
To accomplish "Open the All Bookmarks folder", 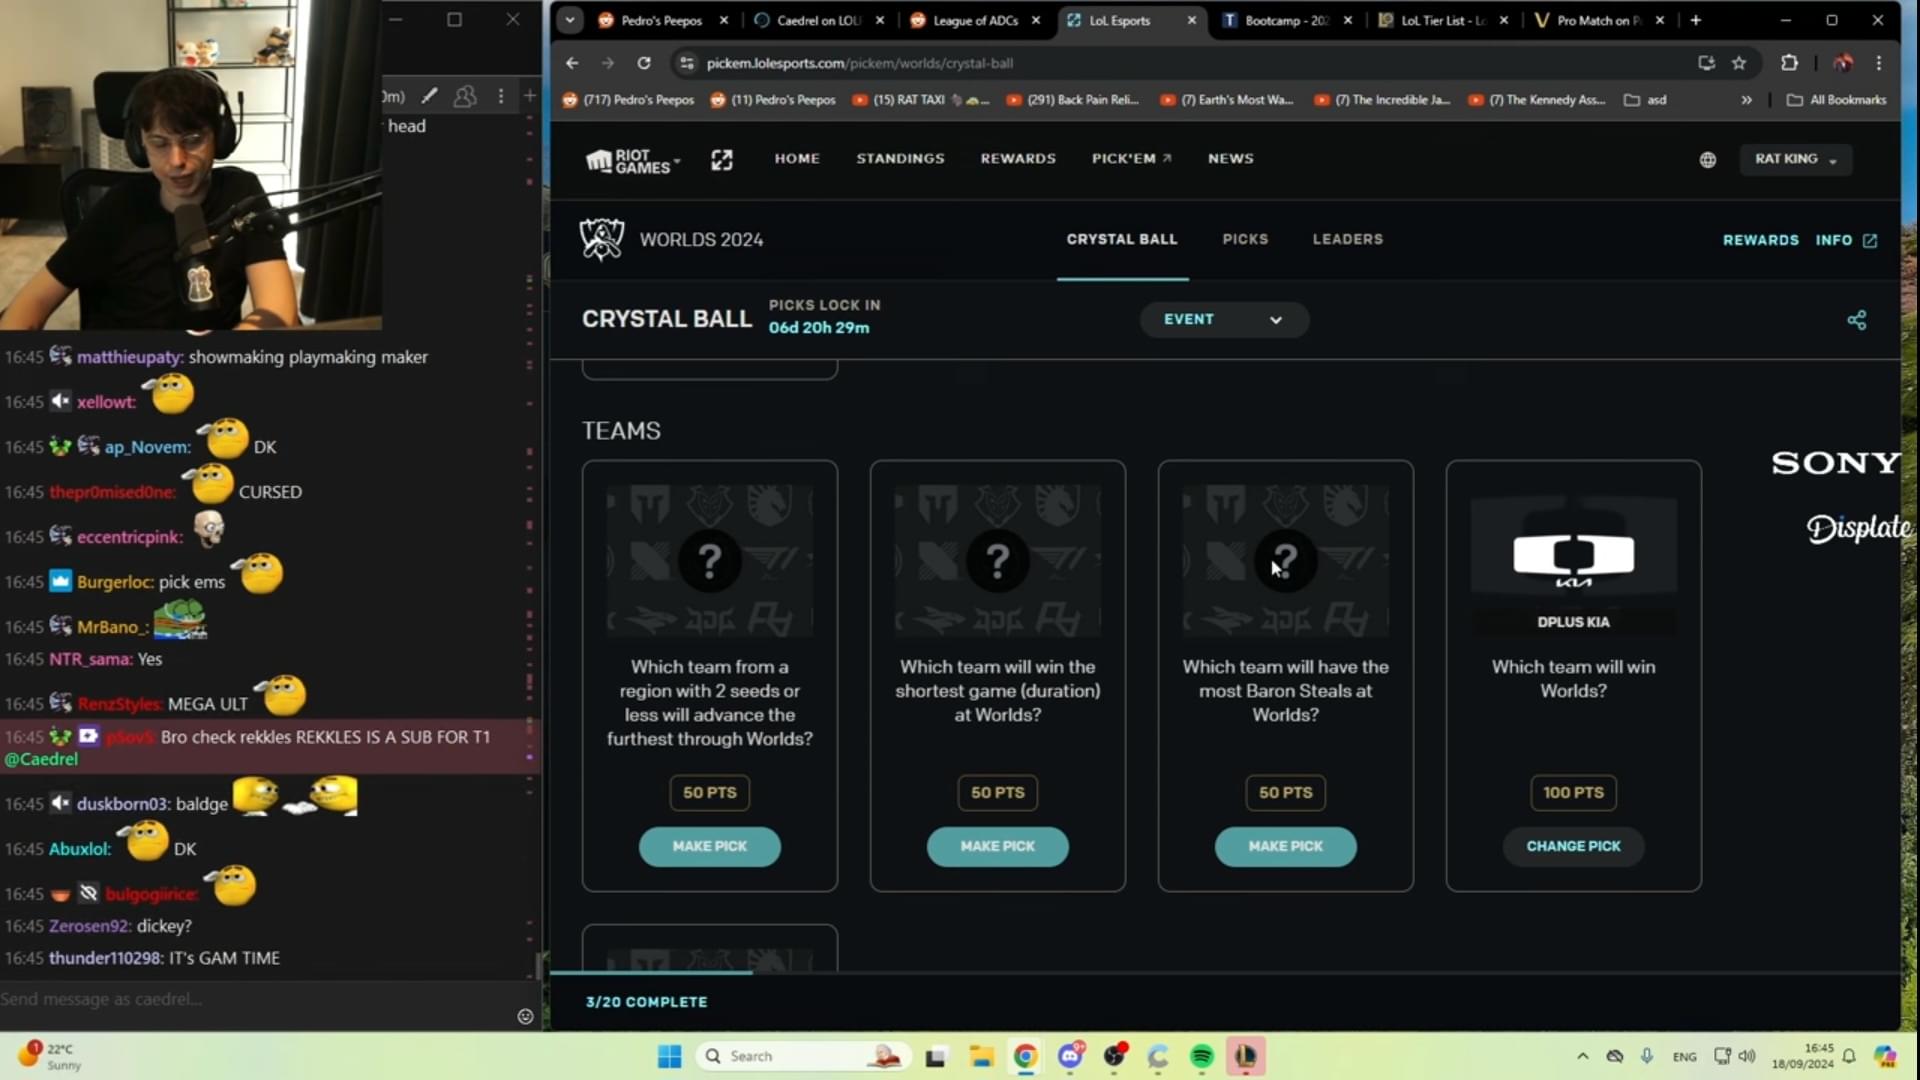I will [x=1837, y=100].
